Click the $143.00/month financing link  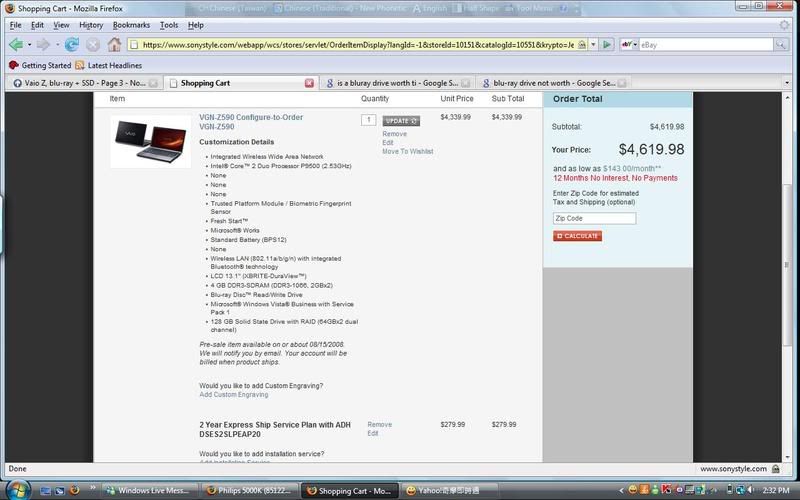[632, 168]
